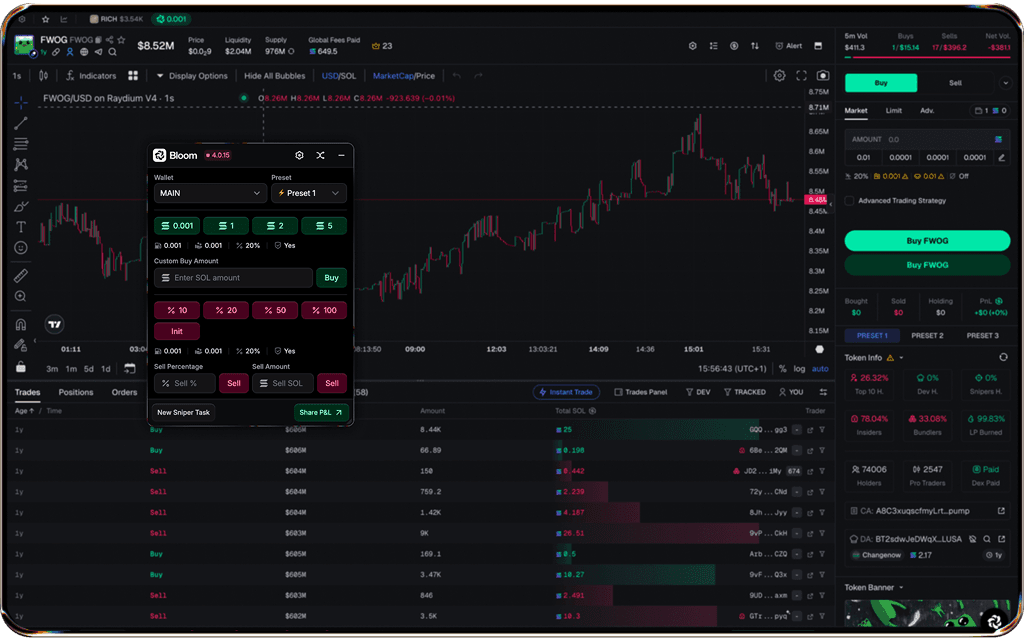Toggle the magnet snap tool
This screenshot has height=638, width=1024.
point(21,325)
